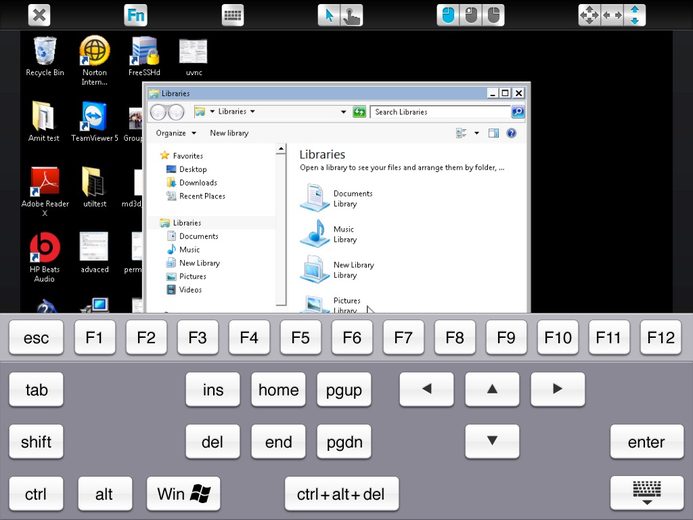693x520 pixels.
Task: Select middle mouse button mode
Action: pyautogui.click(x=471, y=15)
